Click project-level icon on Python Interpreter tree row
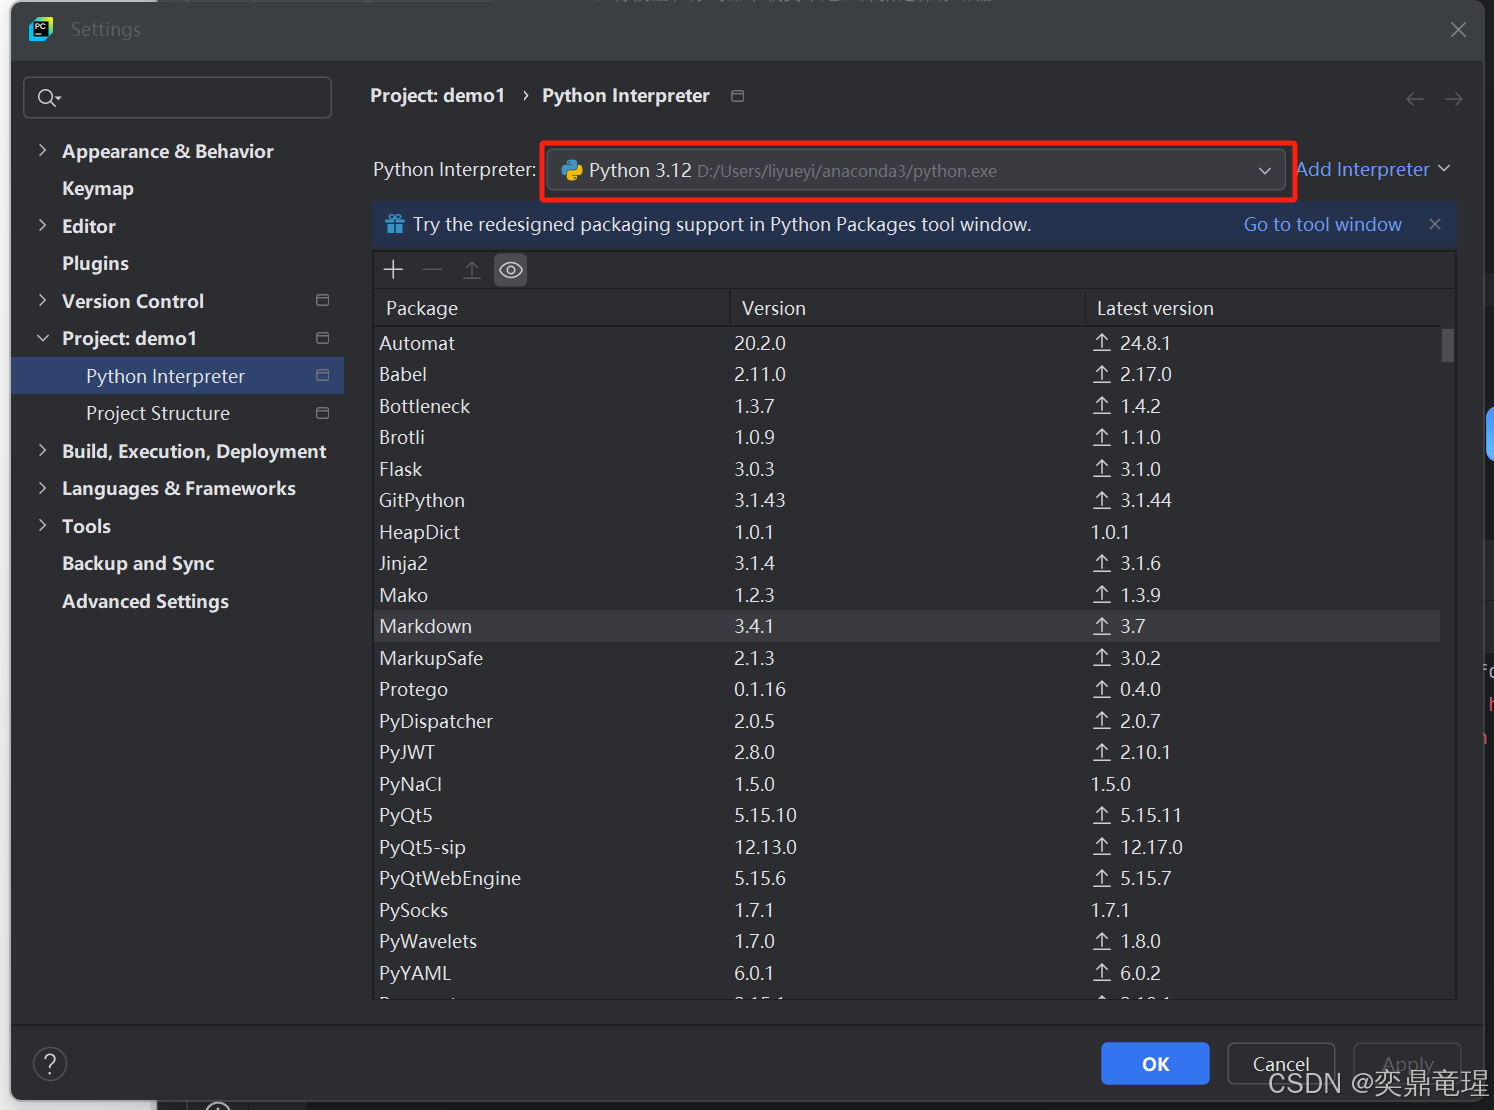 pyautogui.click(x=322, y=375)
